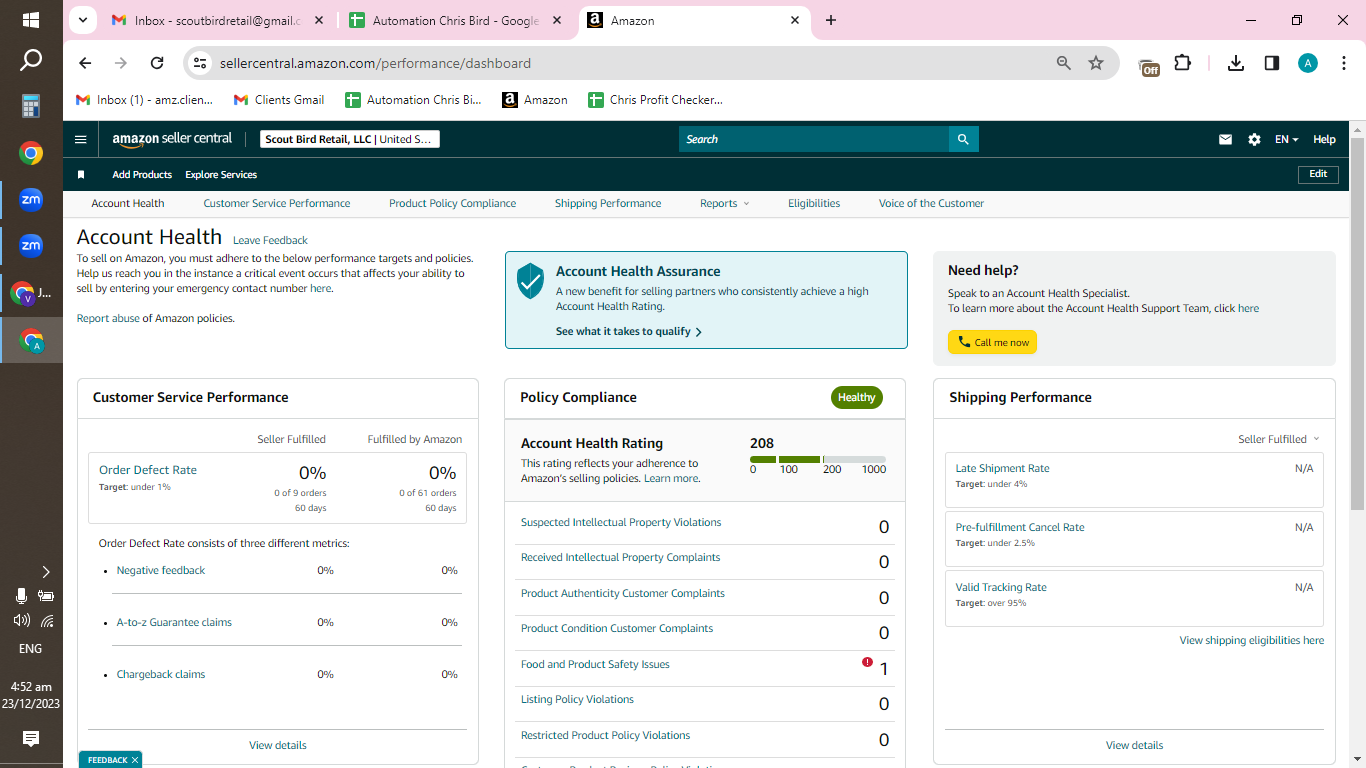Open the Late Shipment Rate link
Image resolution: width=1366 pixels, height=768 pixels.
click(1002, 468)
